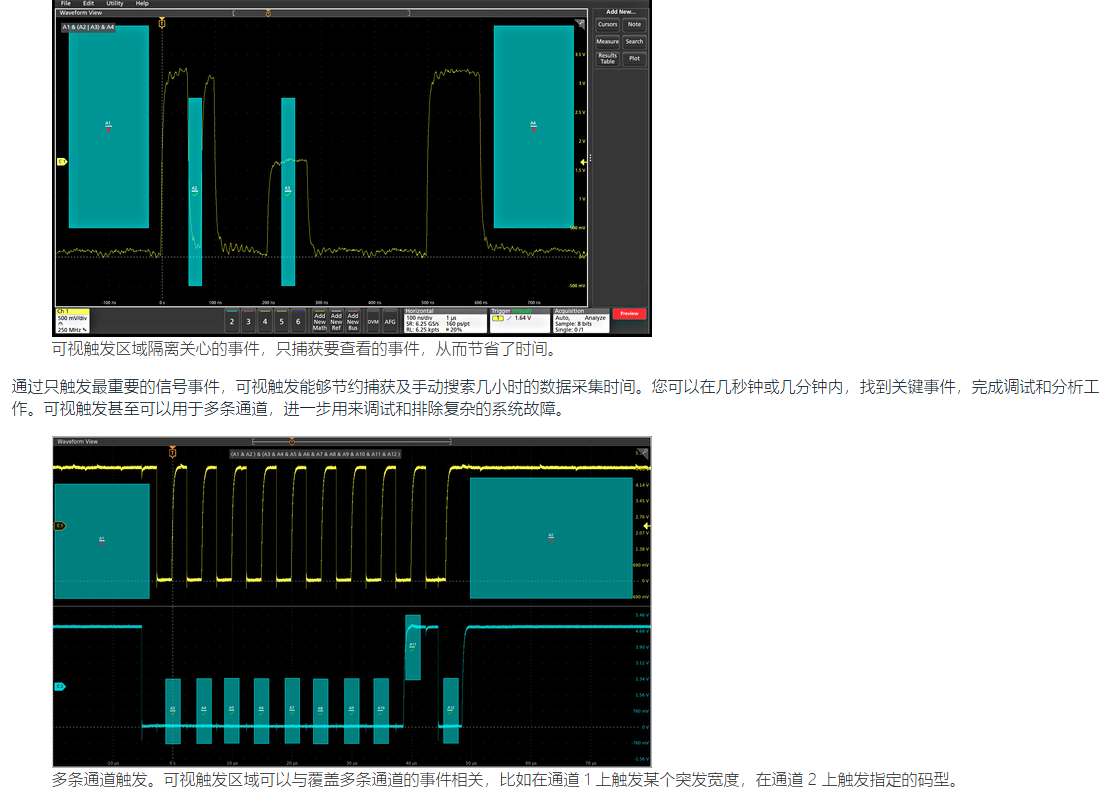Open the DVM digital voltmeter

[x=373, y=321]
